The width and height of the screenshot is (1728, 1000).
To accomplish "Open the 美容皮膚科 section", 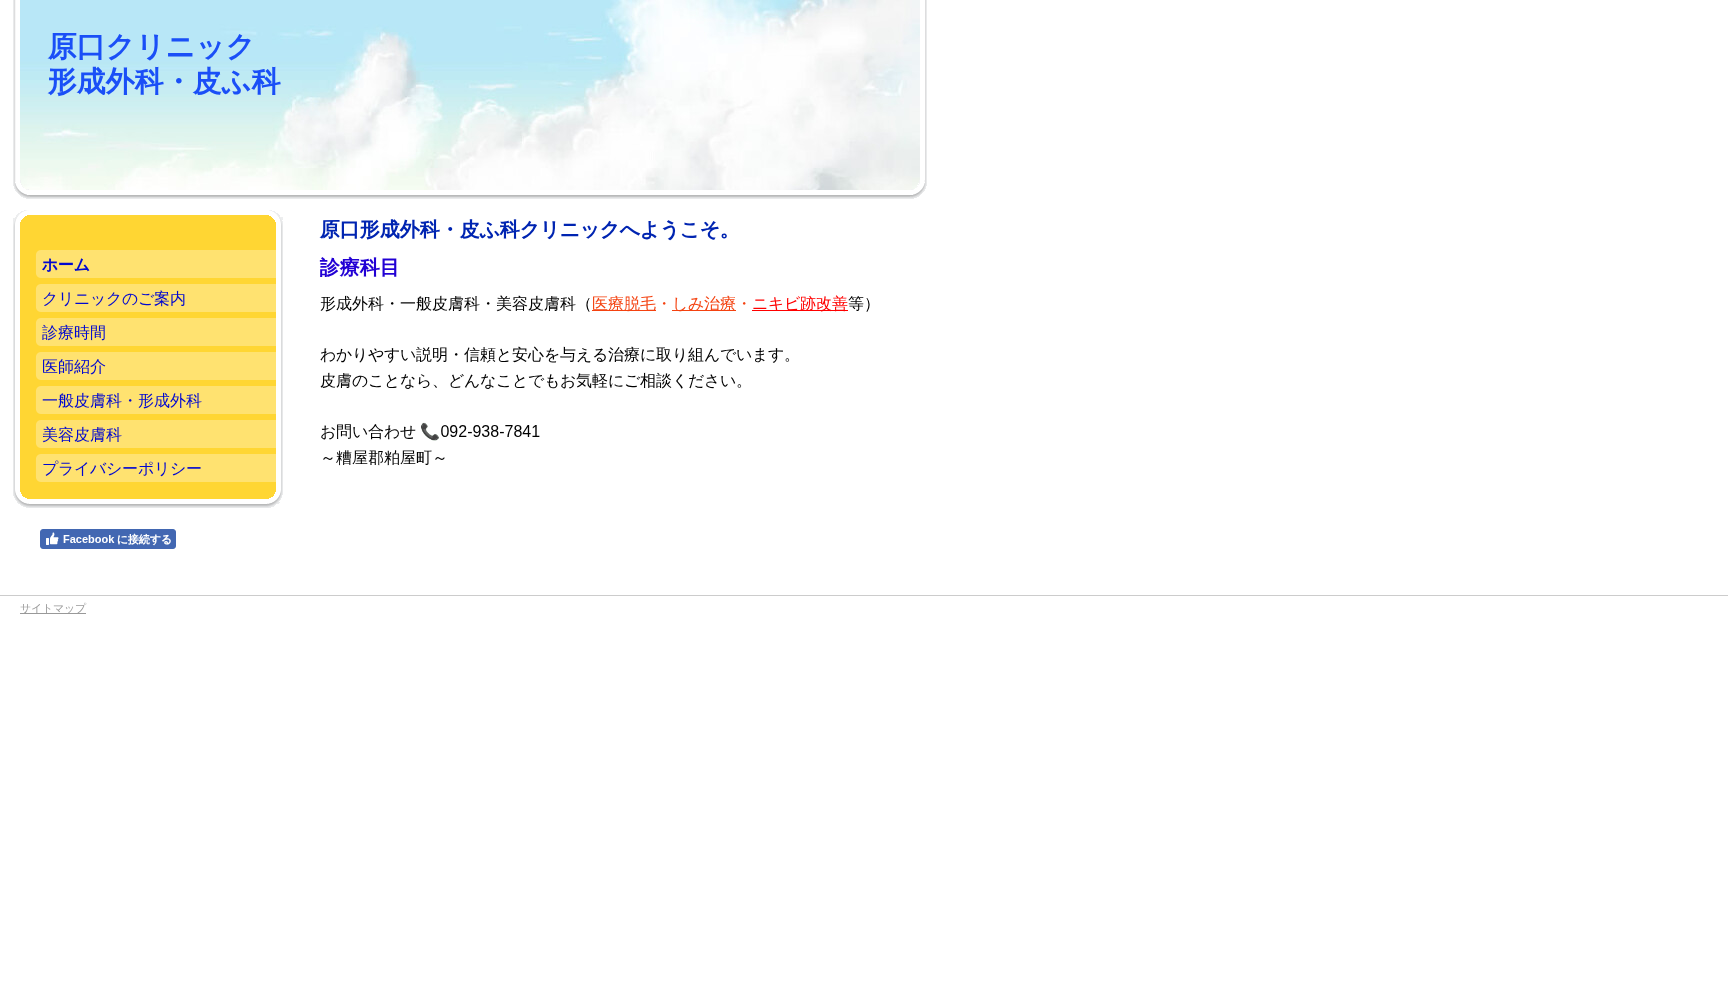I will (x=81, y=434).
